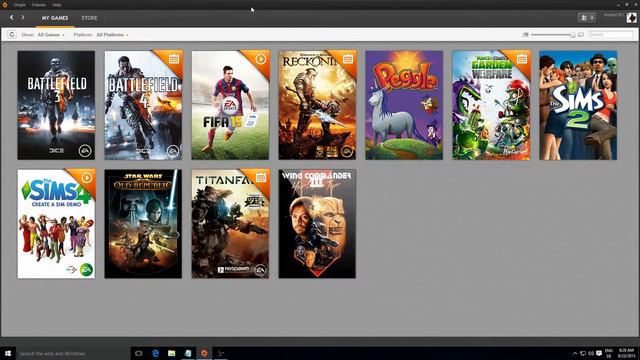Click the Origin icon in the taskbar
640x360 pixels.
[204, 353]
